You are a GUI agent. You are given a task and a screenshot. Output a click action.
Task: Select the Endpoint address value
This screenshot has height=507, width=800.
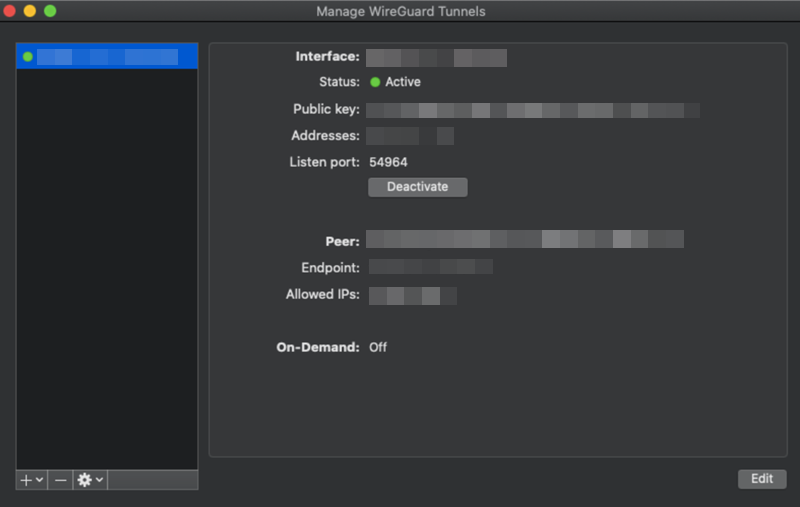(430, 267)
